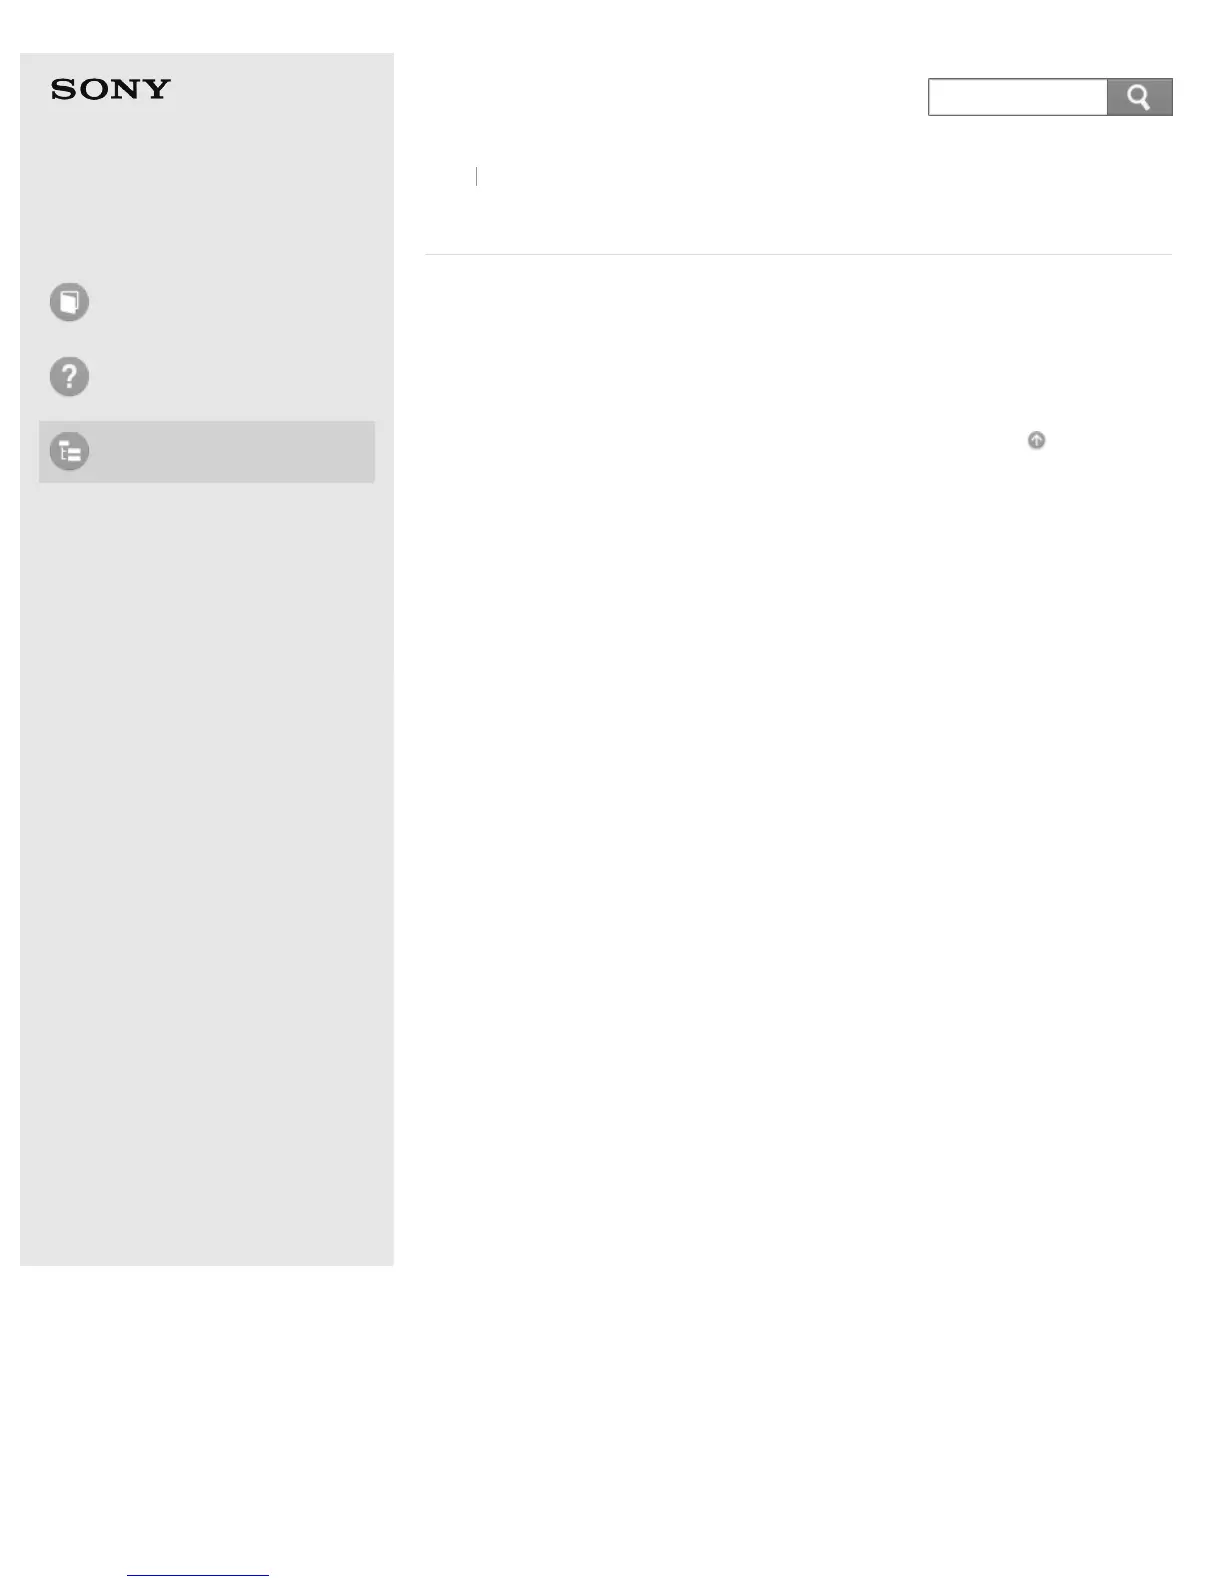Click inside the empty search field
The image size is (1224, 1584).
(1018, 97)
